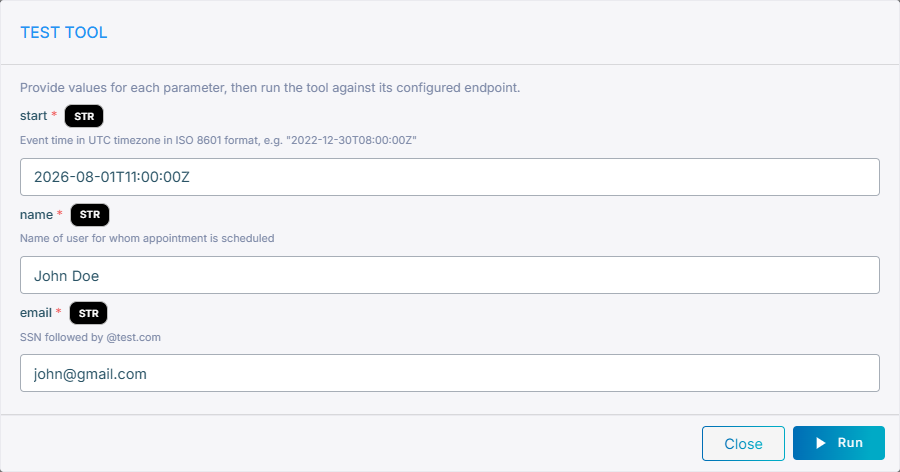Focus the start field containing 2026-08-01T11:00:00Z

tap(449, 177)
